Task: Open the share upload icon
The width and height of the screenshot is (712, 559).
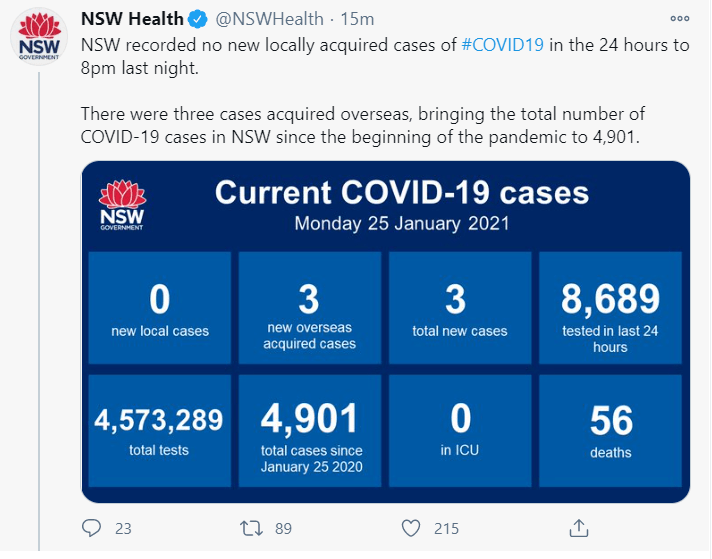Action: click(579, 528)
